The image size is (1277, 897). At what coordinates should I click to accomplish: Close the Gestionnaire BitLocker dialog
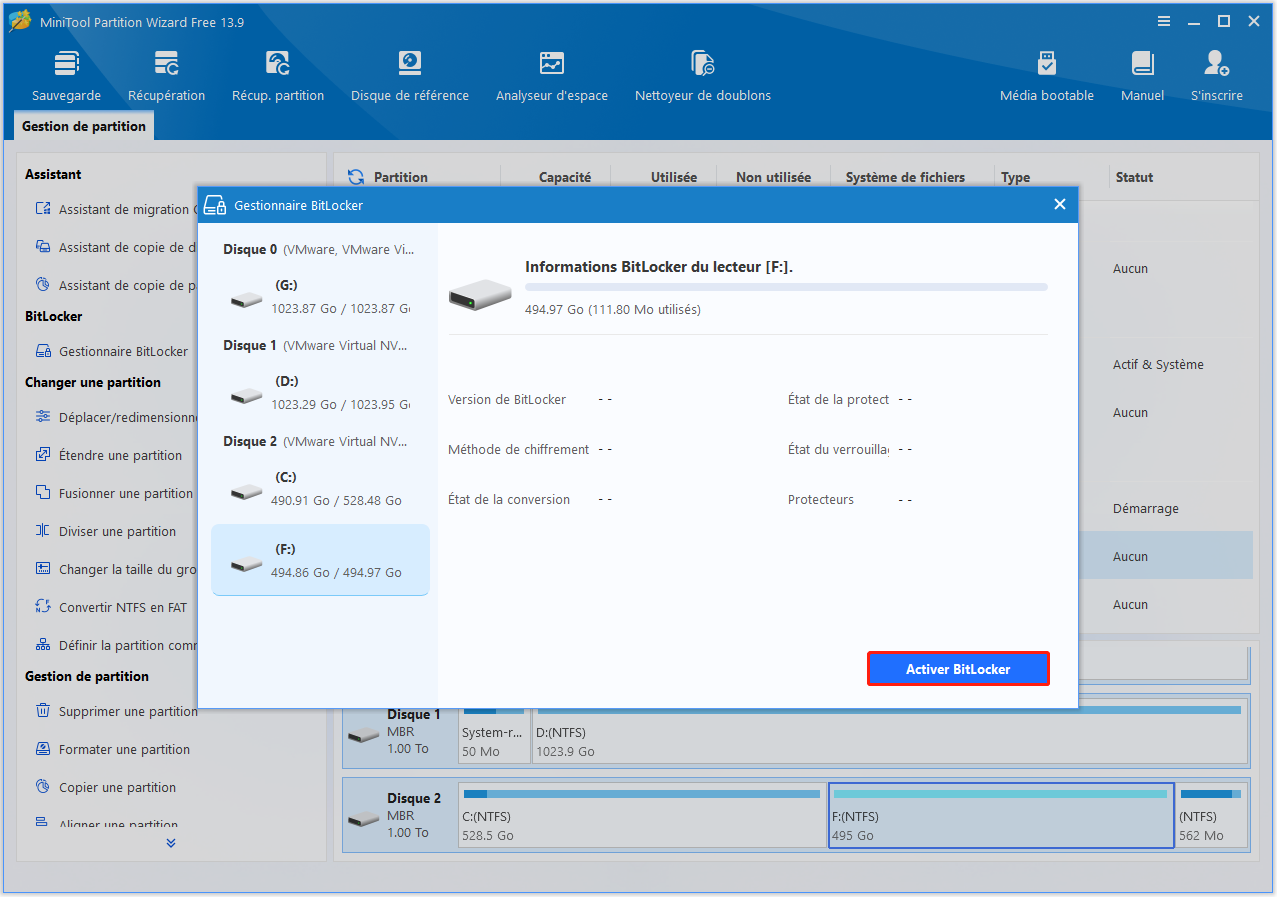coord(1059,204)
